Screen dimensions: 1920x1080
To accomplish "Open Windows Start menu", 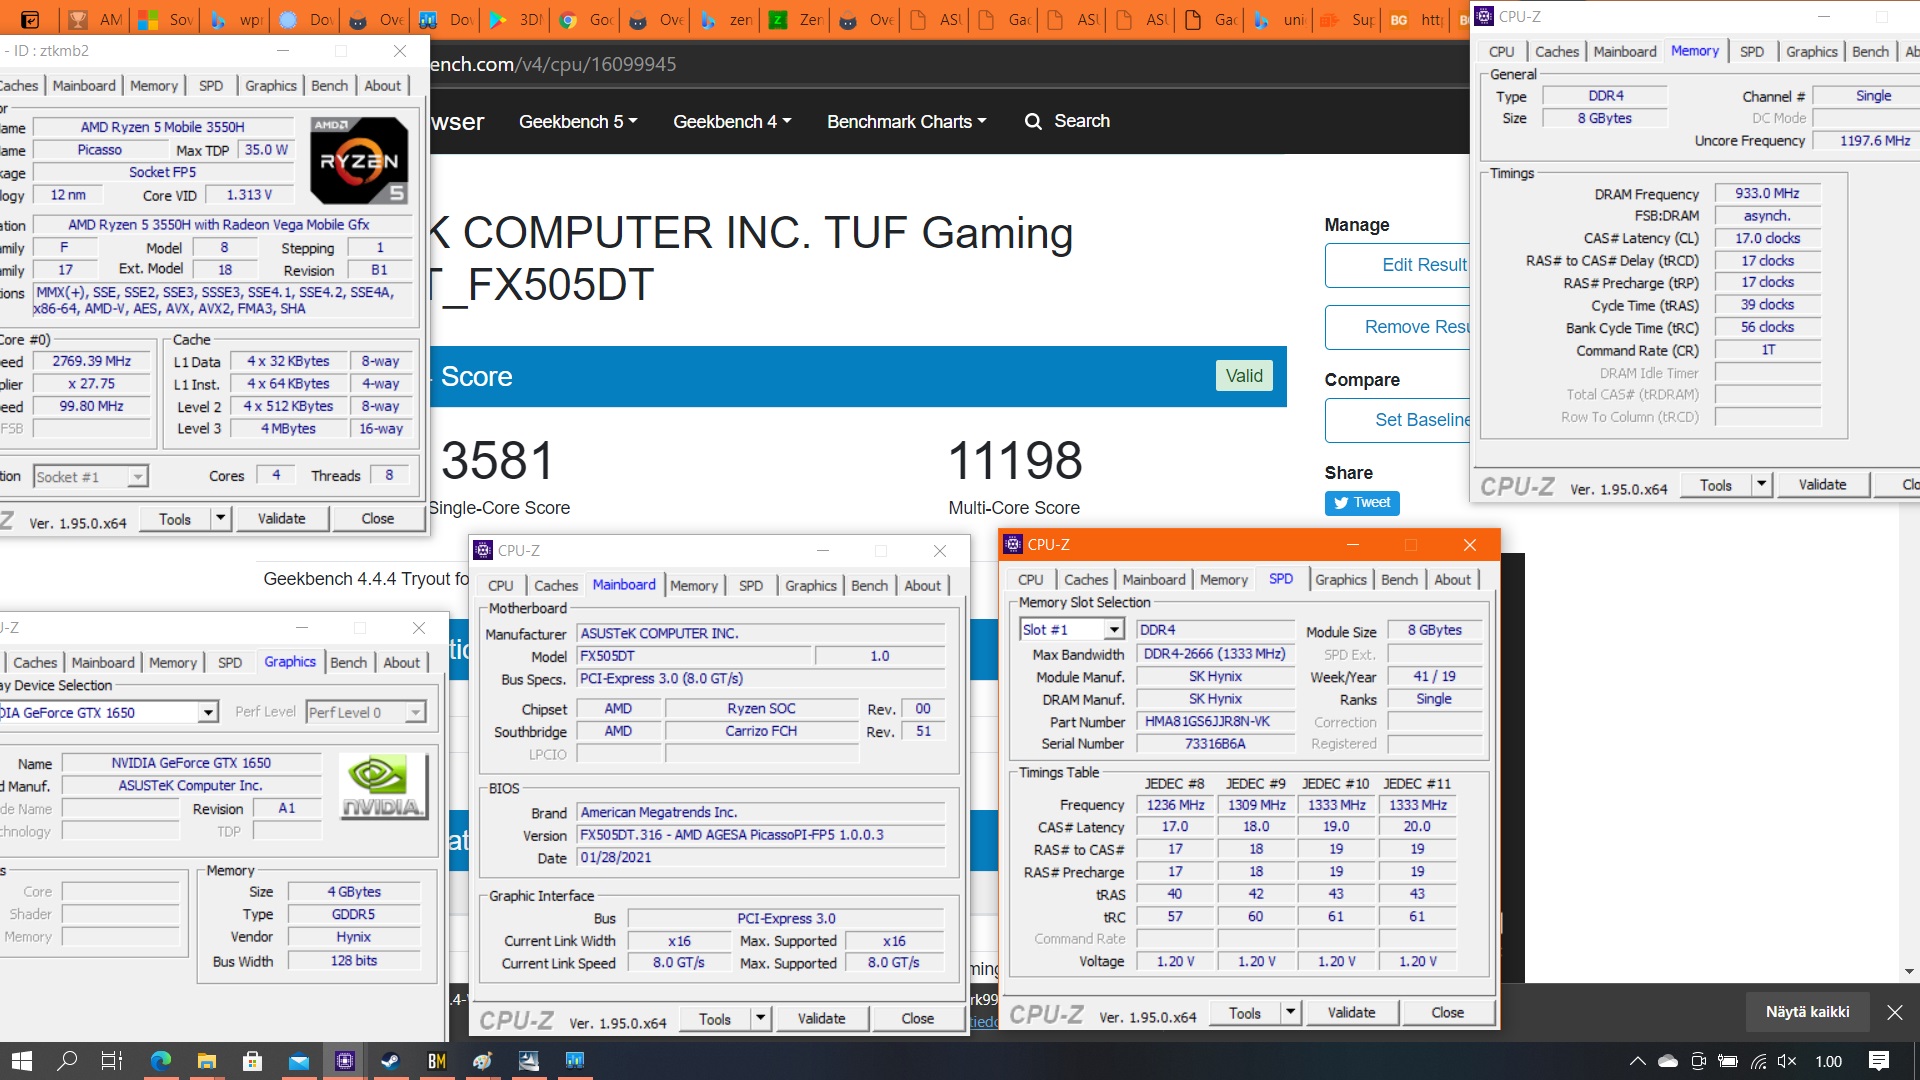I will 22,1061.
